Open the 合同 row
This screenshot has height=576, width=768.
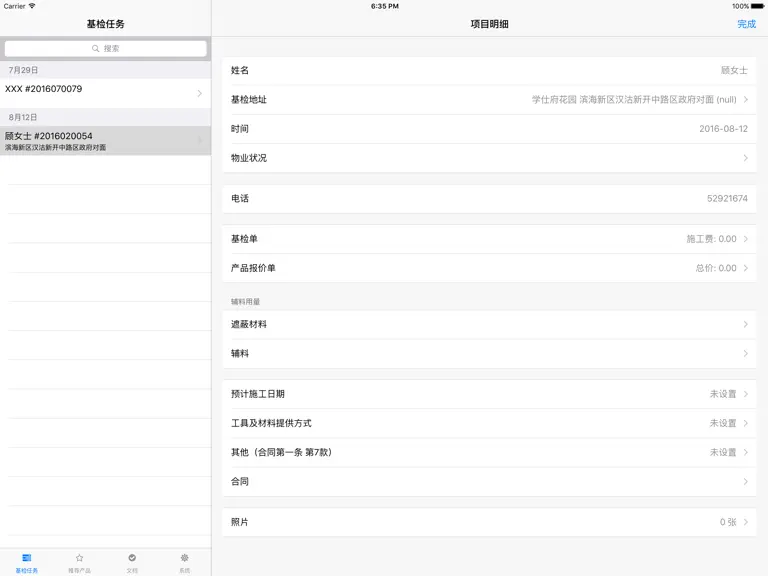coord(489,481)
